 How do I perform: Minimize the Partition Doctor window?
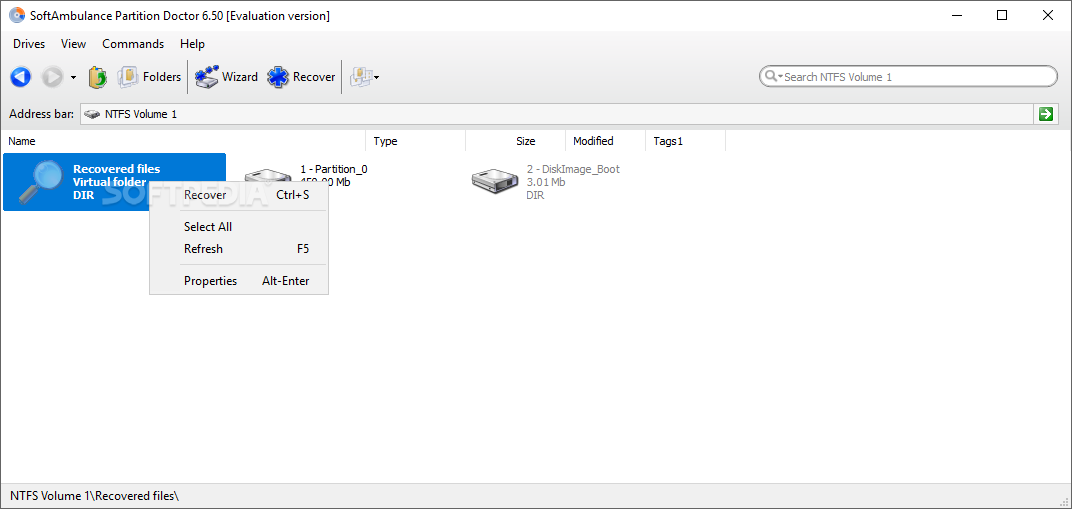pyautogui.click(x=957, y=15)
